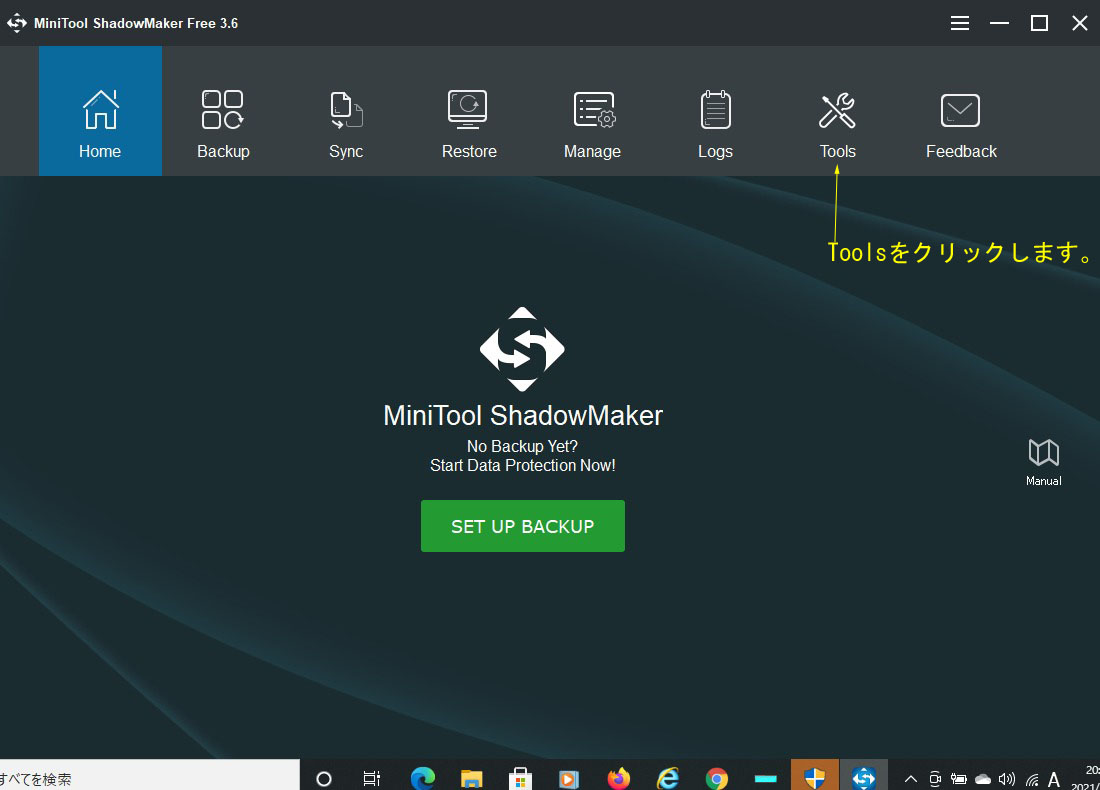The image size is (1100, 790).
Task: Open the Restore tab
Action: tap(469, 111)
